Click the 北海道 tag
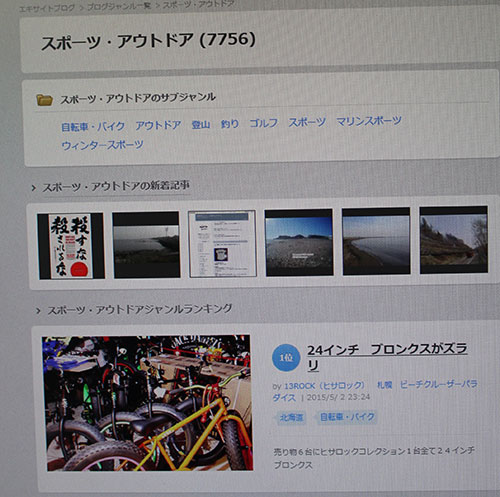Screen dimensions: 500x497 [292, 417]
